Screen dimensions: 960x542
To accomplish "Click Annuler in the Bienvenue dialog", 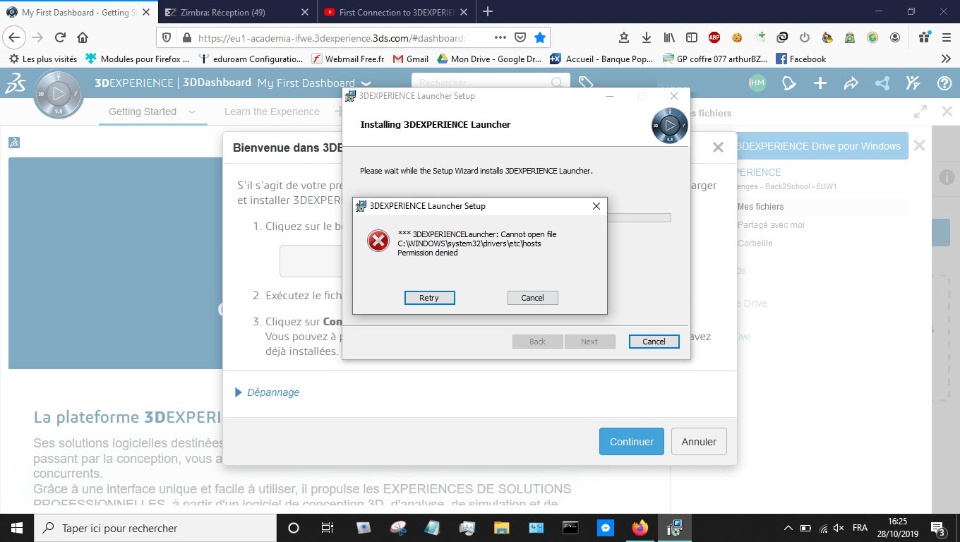I will pyautogui.click(x=699, y=442).
